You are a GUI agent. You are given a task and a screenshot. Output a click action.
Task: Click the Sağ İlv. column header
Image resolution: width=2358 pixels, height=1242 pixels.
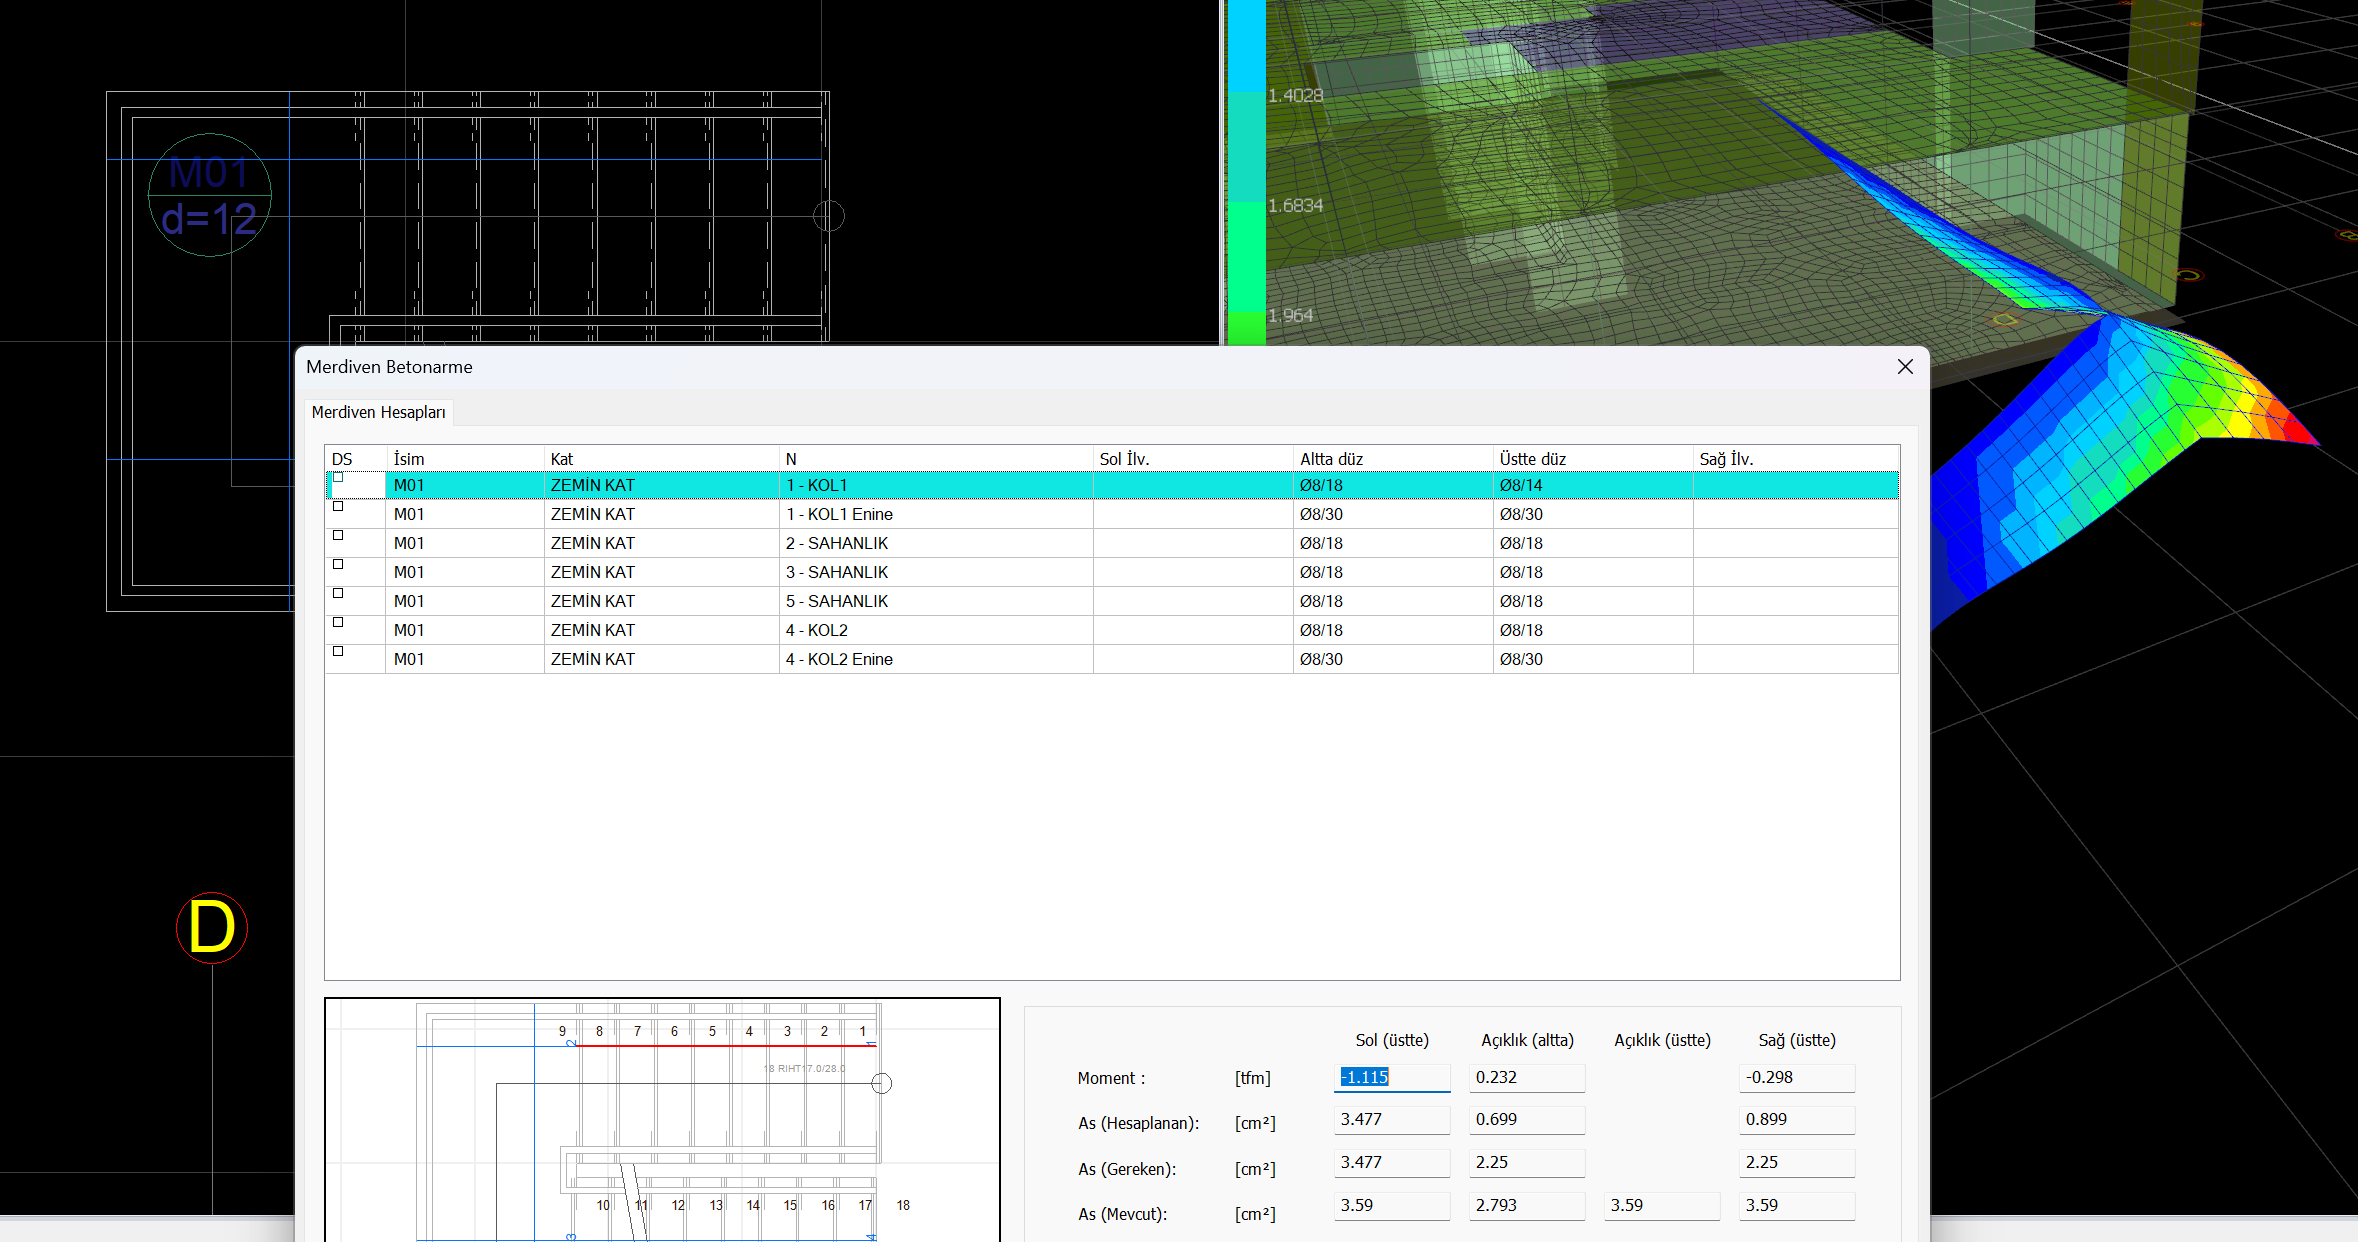tap(1796, 459)
